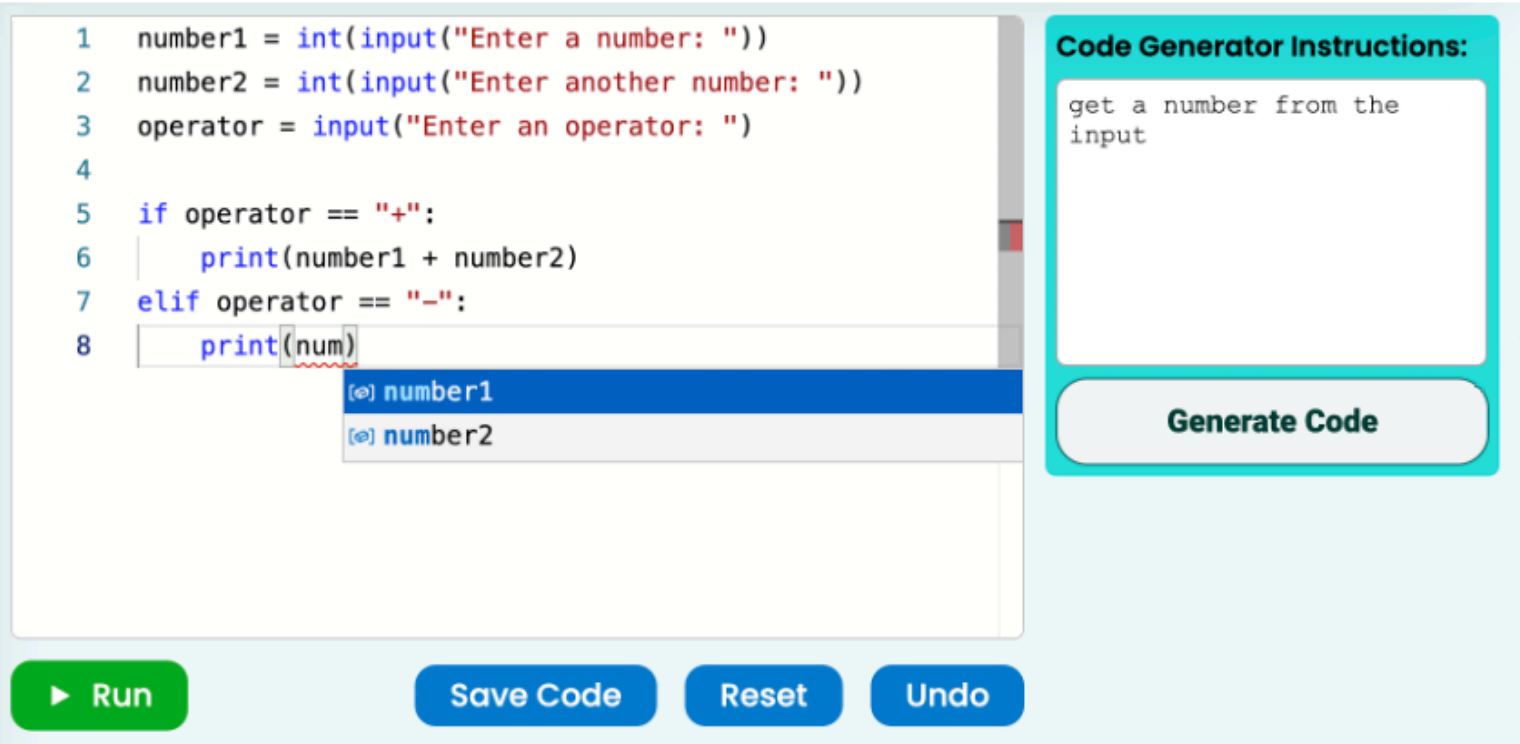Click the Save Code button

535,695
